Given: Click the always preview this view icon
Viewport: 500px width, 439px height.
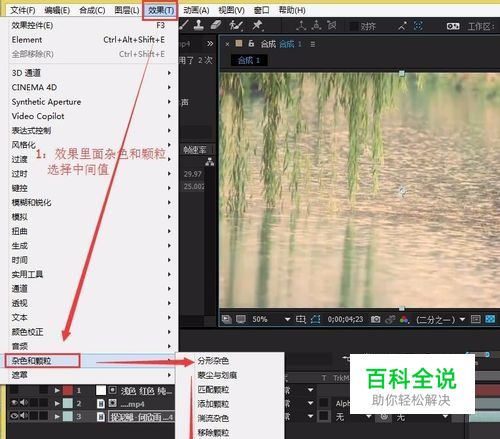Looking at the screenshot, I should click(227, 319).
